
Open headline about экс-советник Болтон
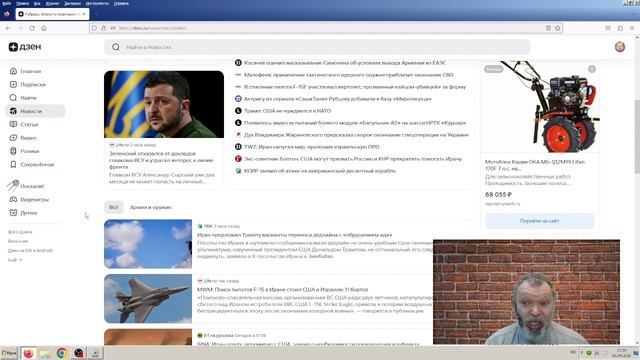(x=353, y=159)
